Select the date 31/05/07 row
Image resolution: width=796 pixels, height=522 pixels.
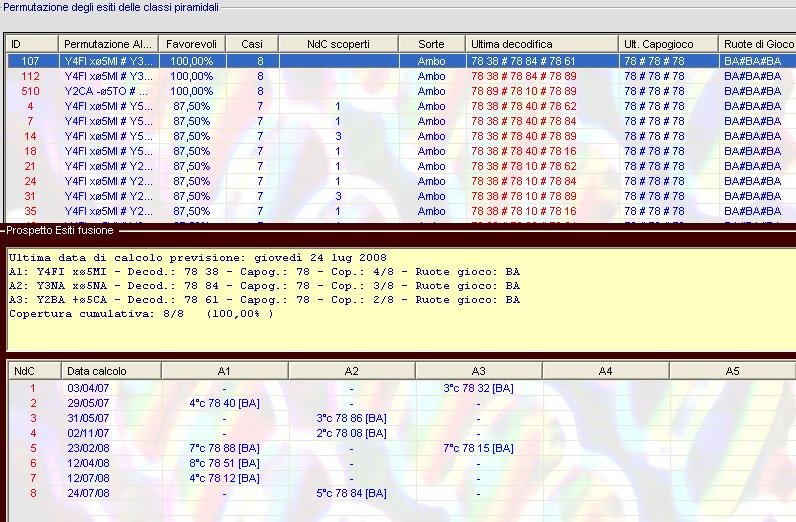click(403, 418)
